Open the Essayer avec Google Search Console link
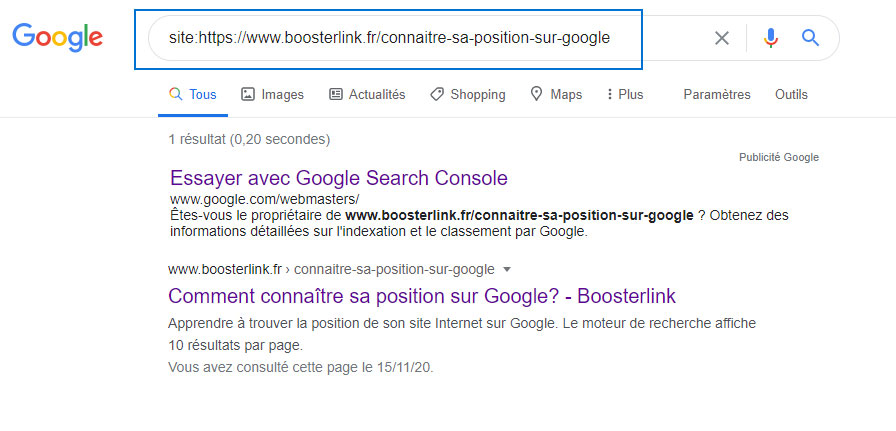 339,178
